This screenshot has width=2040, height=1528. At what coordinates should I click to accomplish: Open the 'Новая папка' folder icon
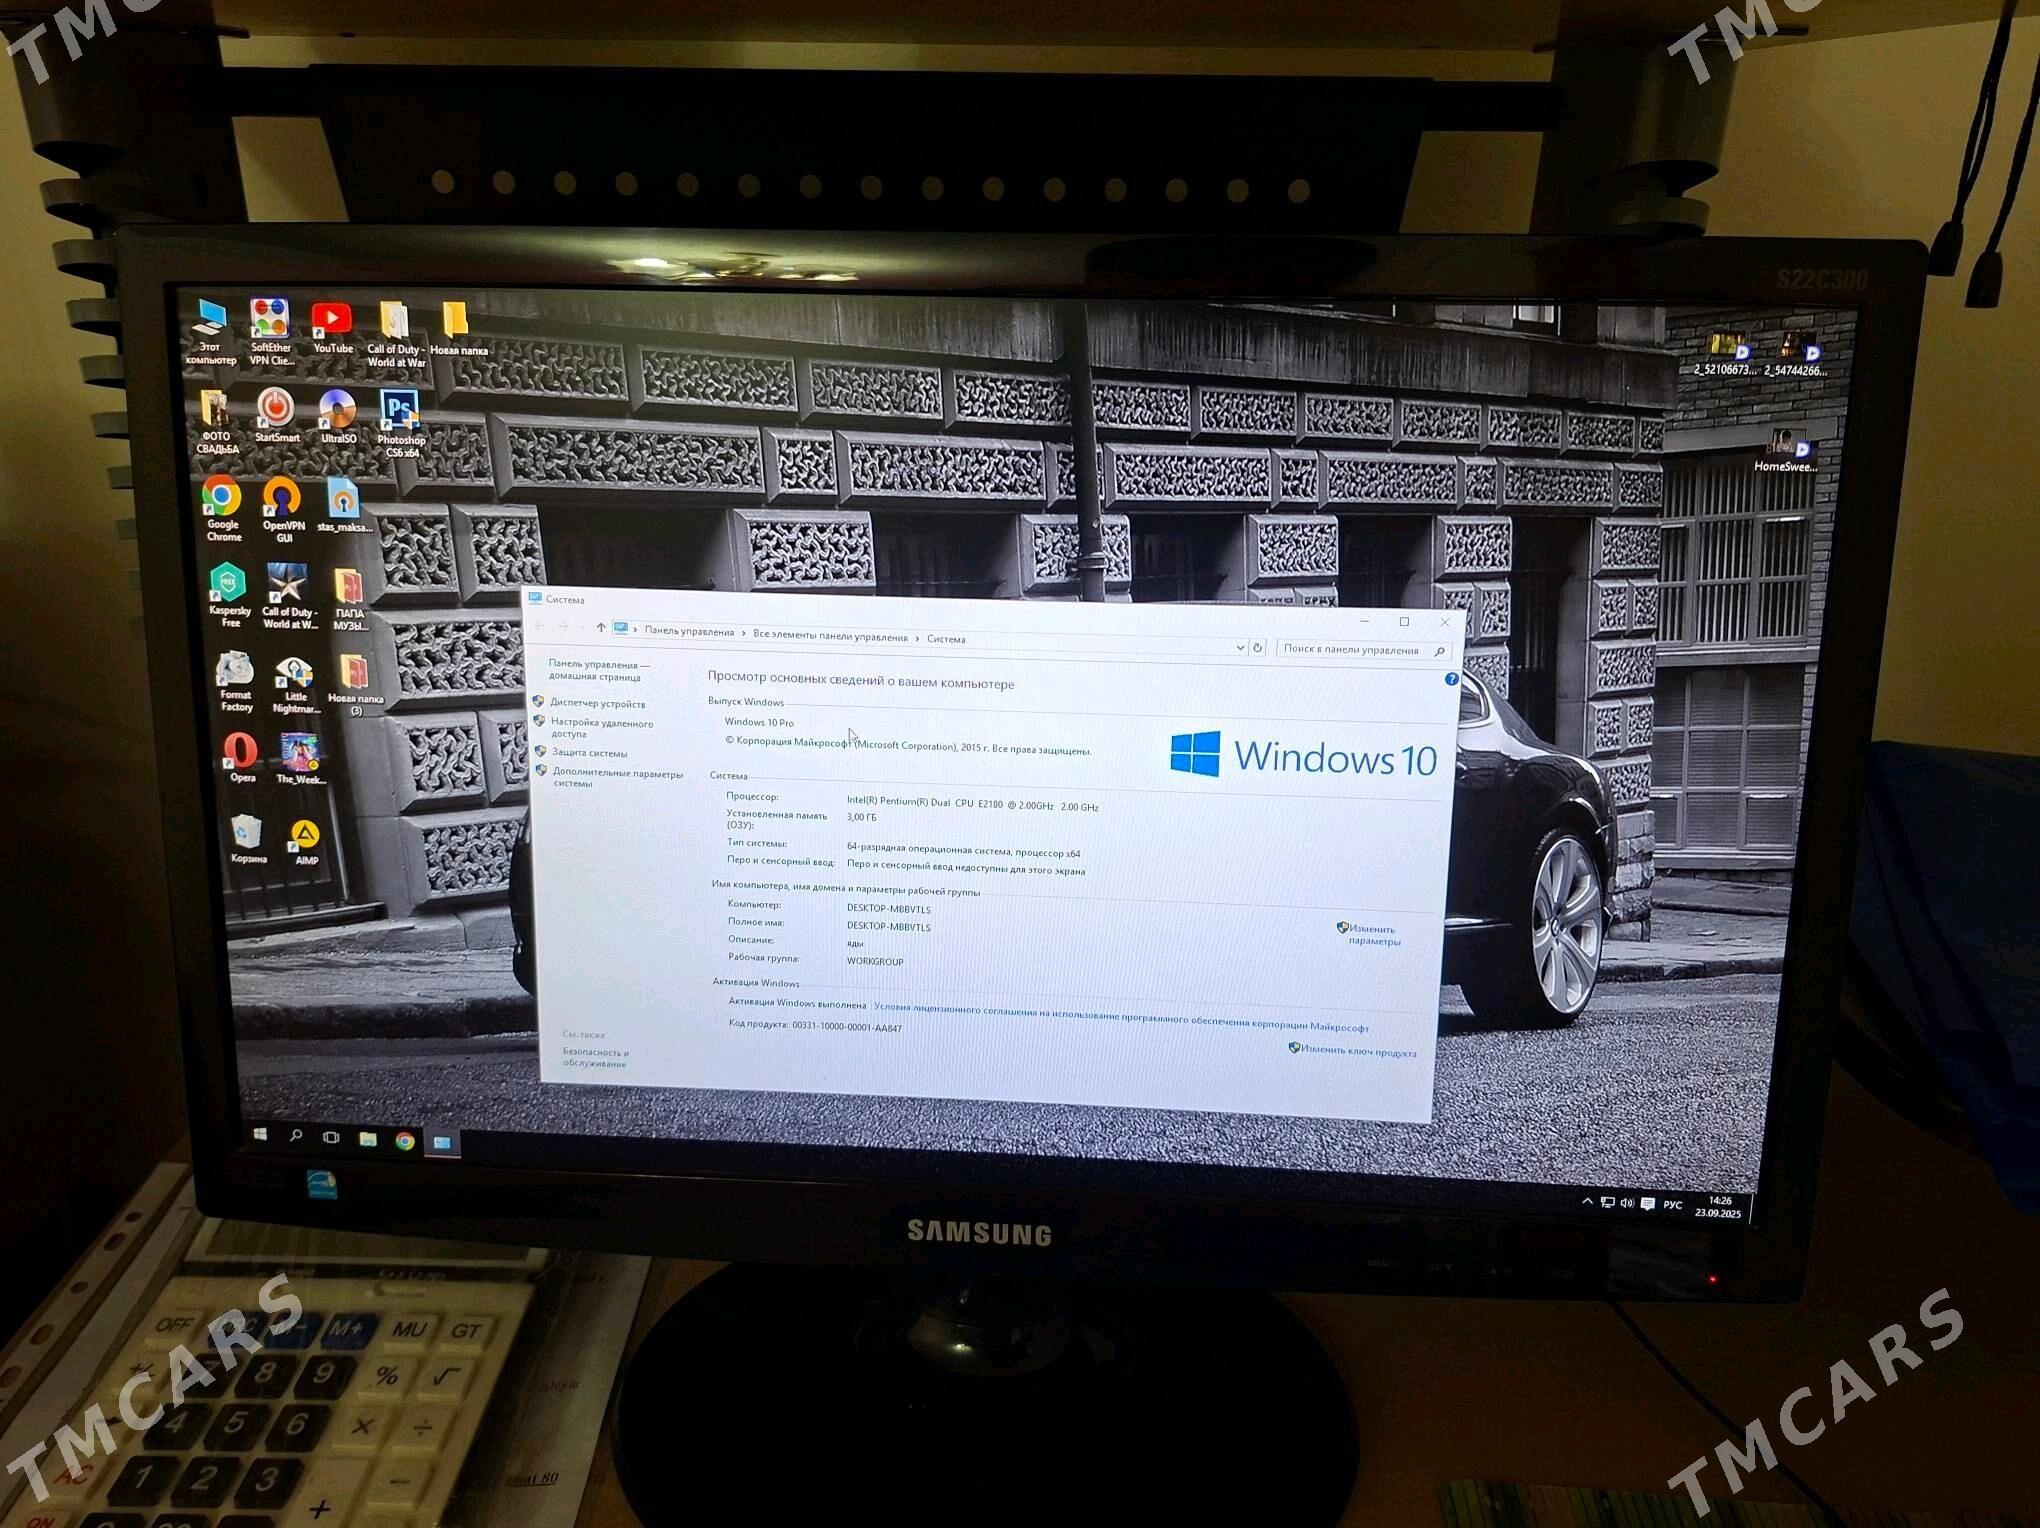pyautogui.click(x=458, y=330)
